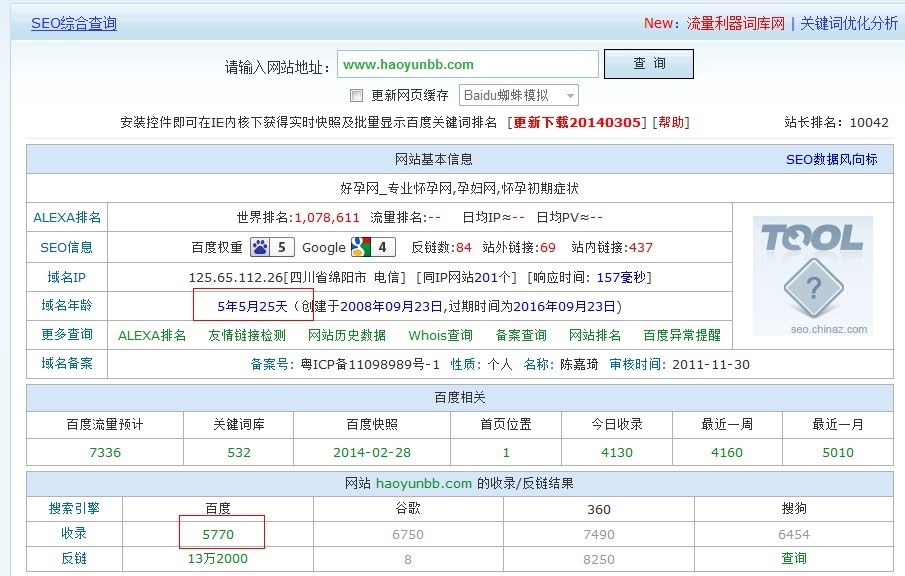Click 百度快照 date 2014-02-28
This screenshot has width=905, height=576.
[372, 452]
